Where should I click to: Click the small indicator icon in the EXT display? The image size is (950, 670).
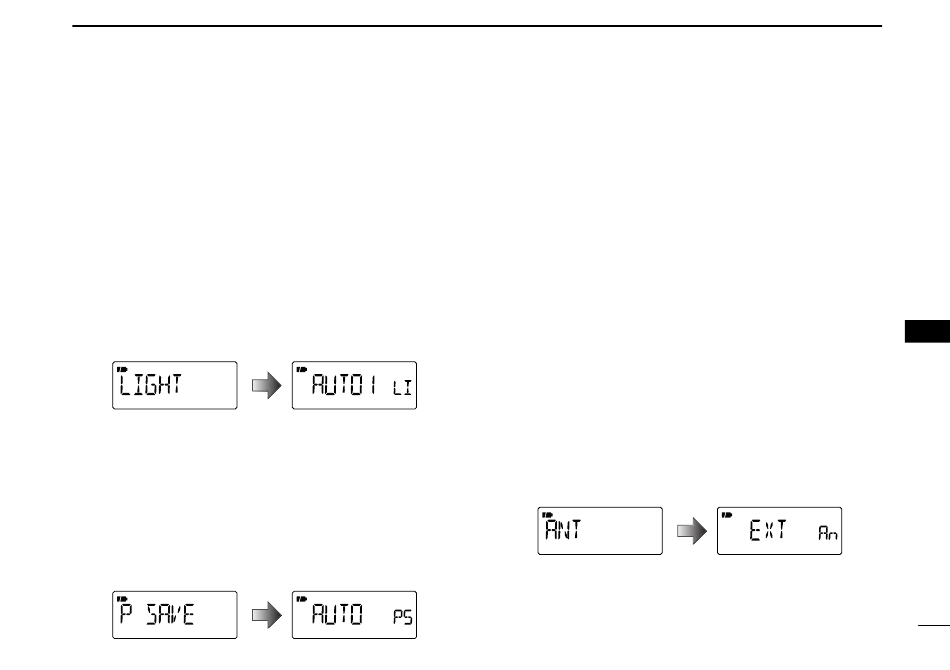point(727,514)
